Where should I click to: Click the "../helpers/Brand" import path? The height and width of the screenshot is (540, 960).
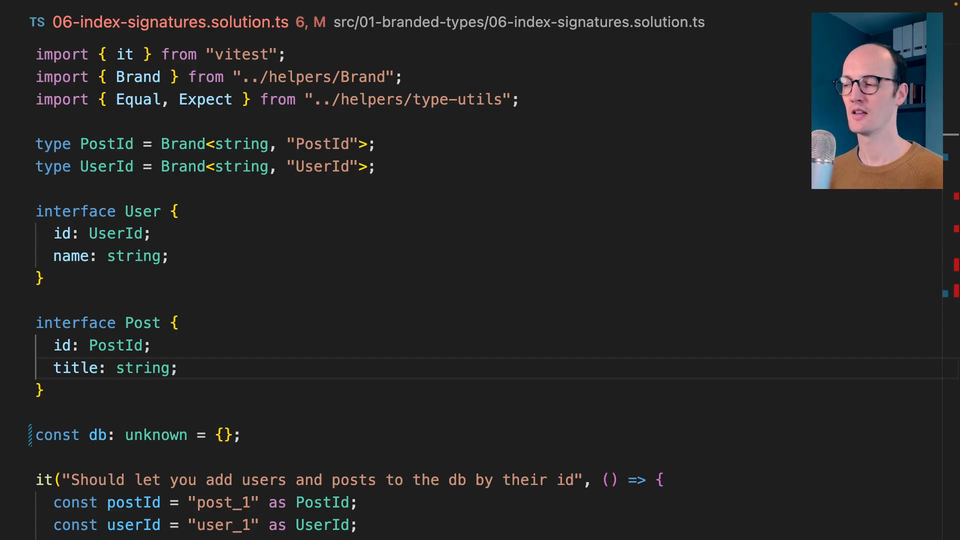tap(317, 77)
